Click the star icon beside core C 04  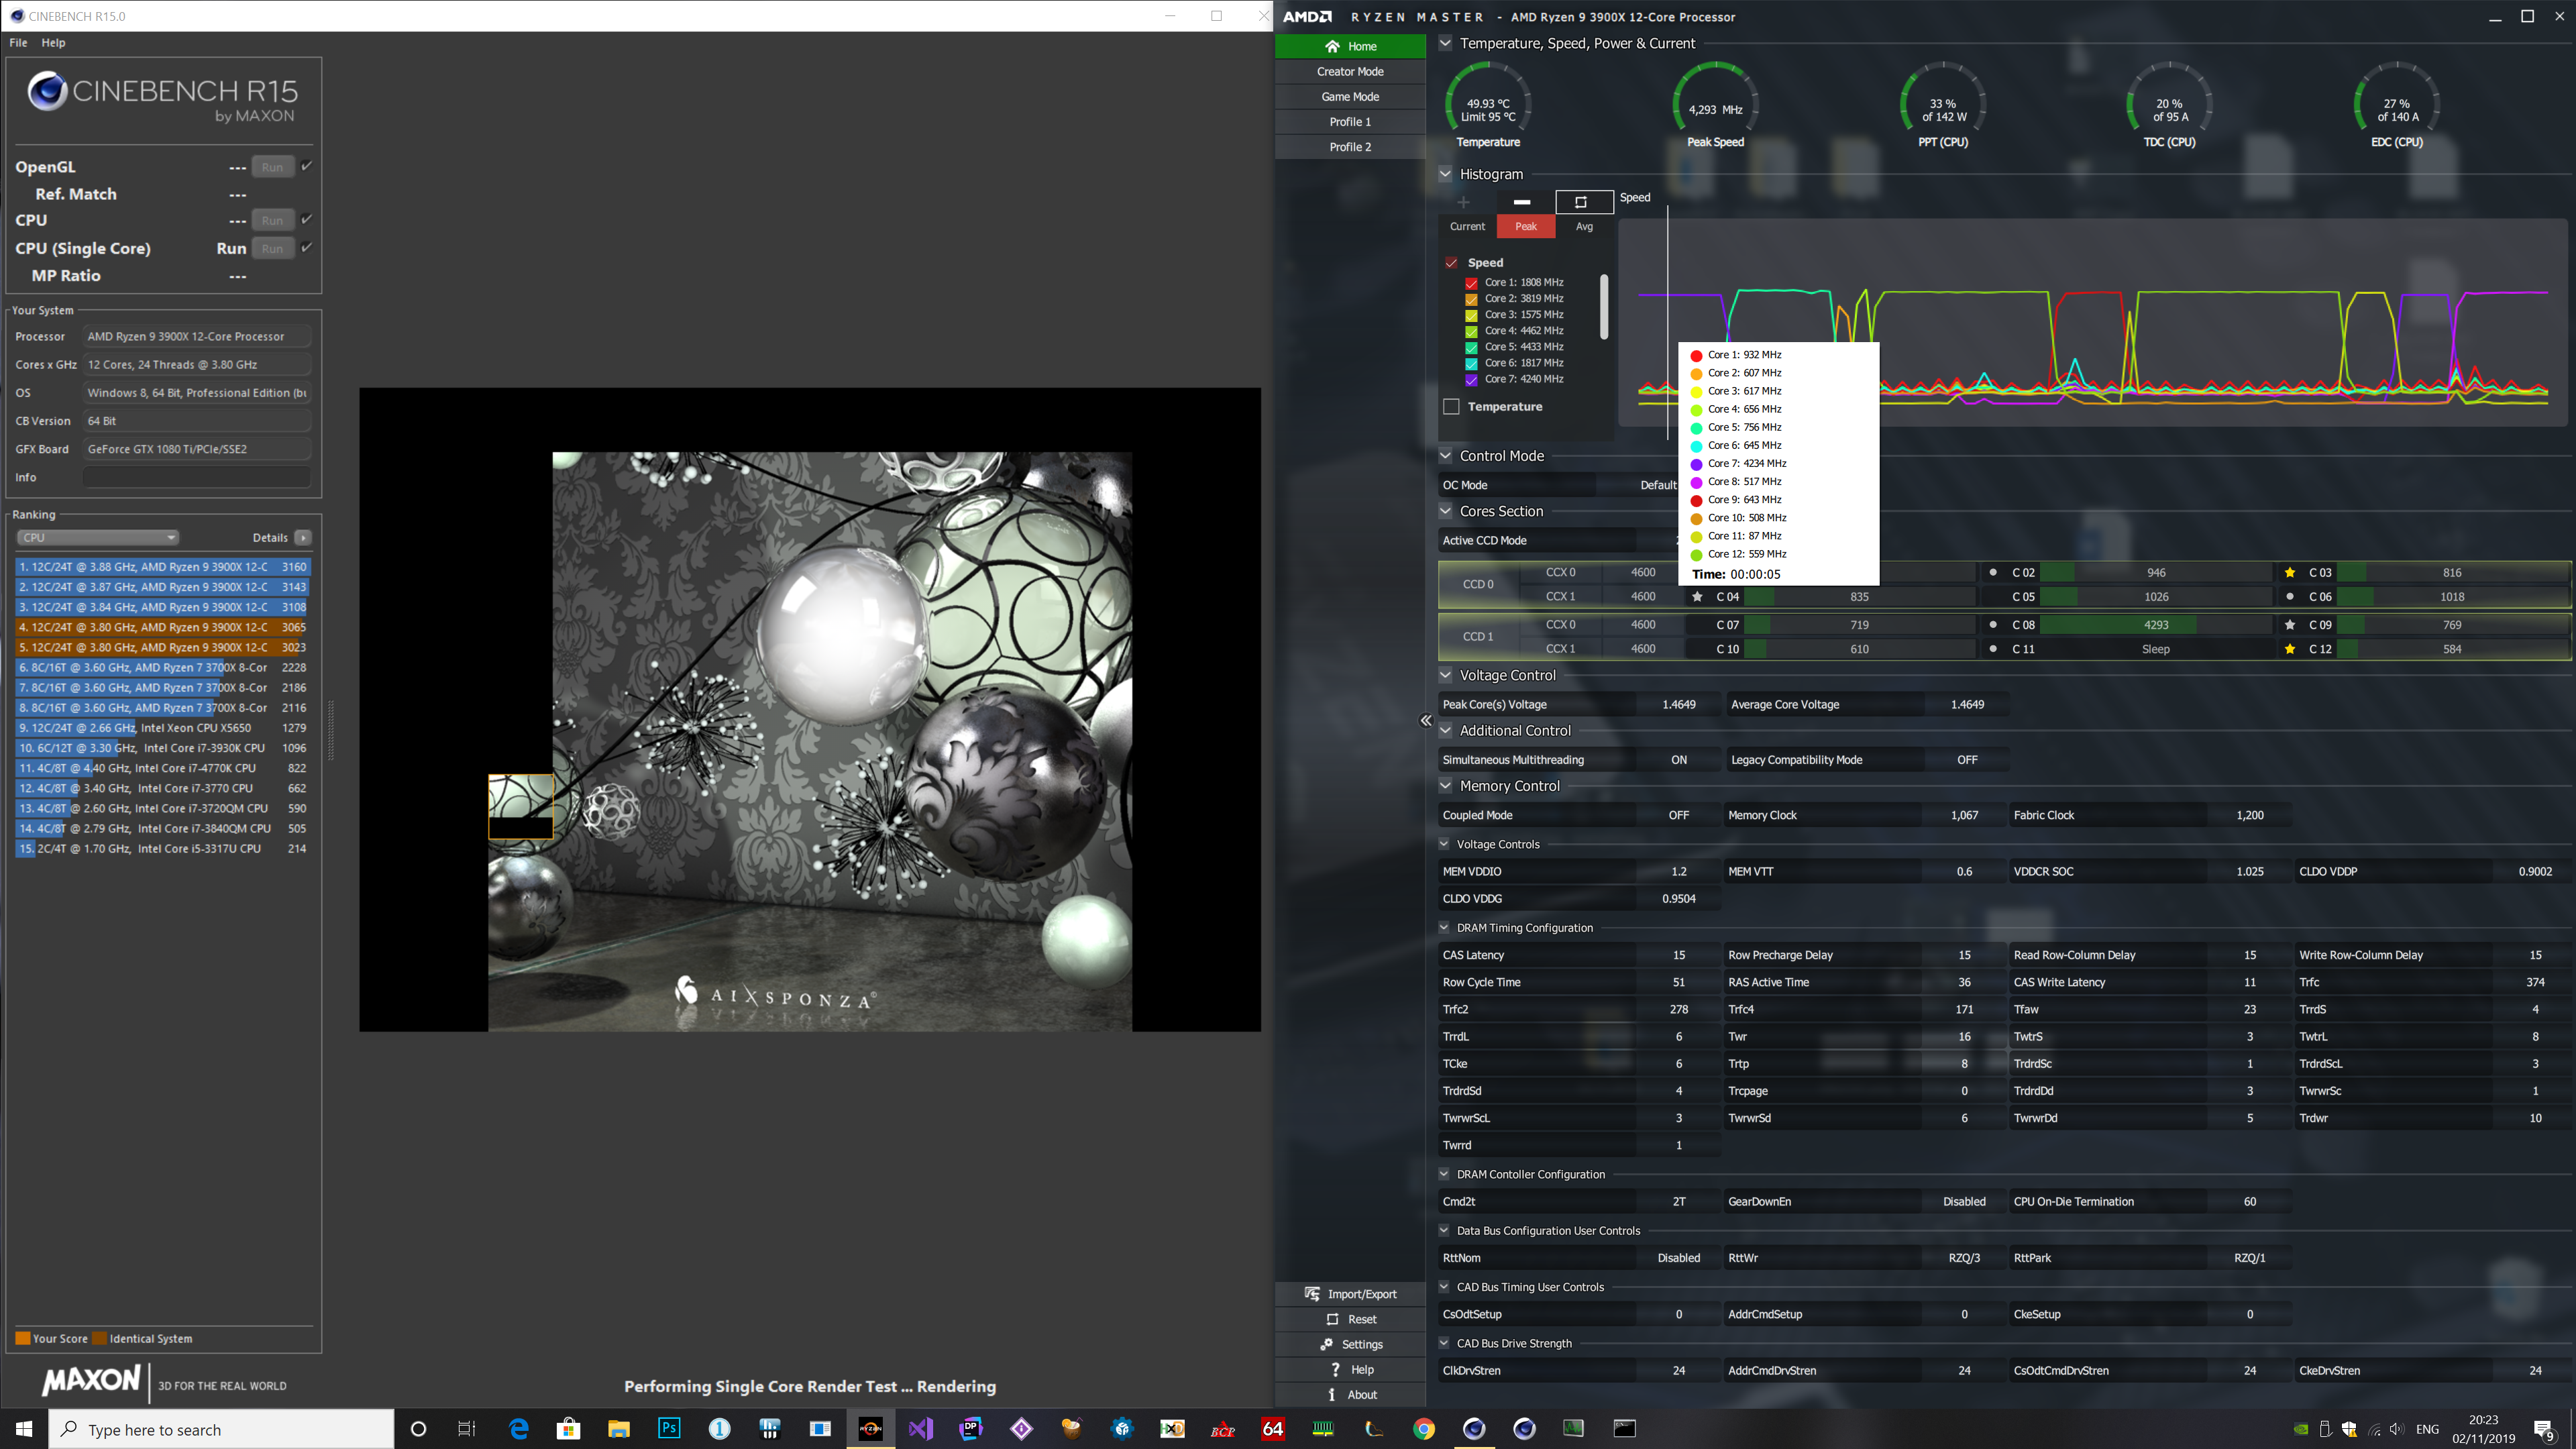(1697, 597)
